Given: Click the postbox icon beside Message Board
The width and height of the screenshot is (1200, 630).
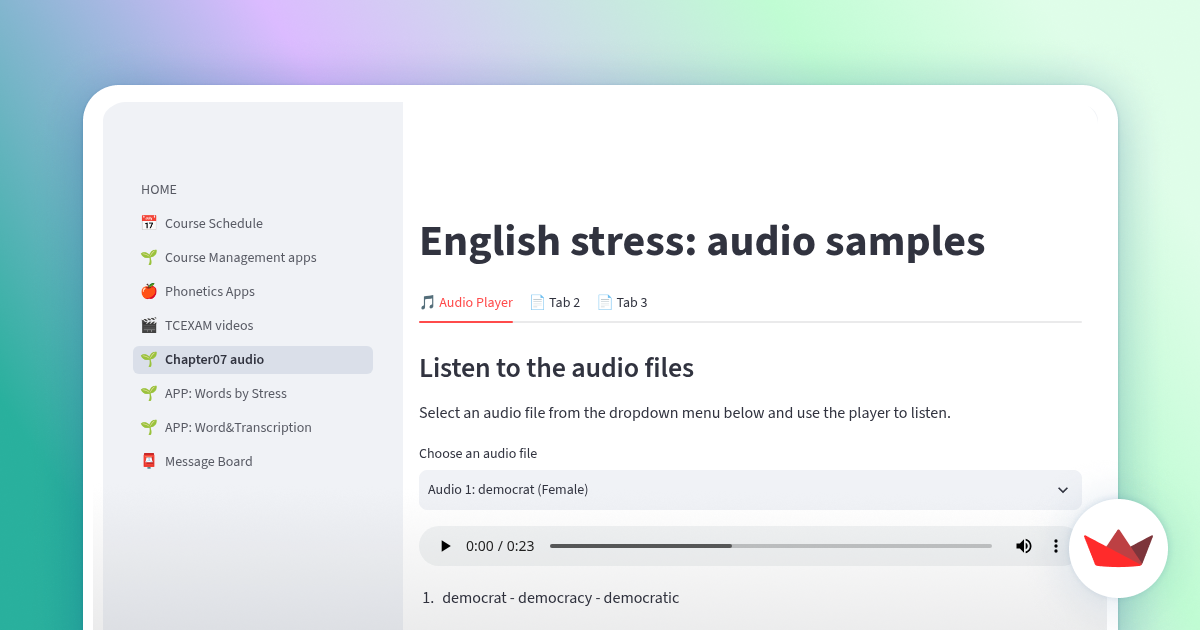Looking at the screenshot, I should tap(149, 461).
